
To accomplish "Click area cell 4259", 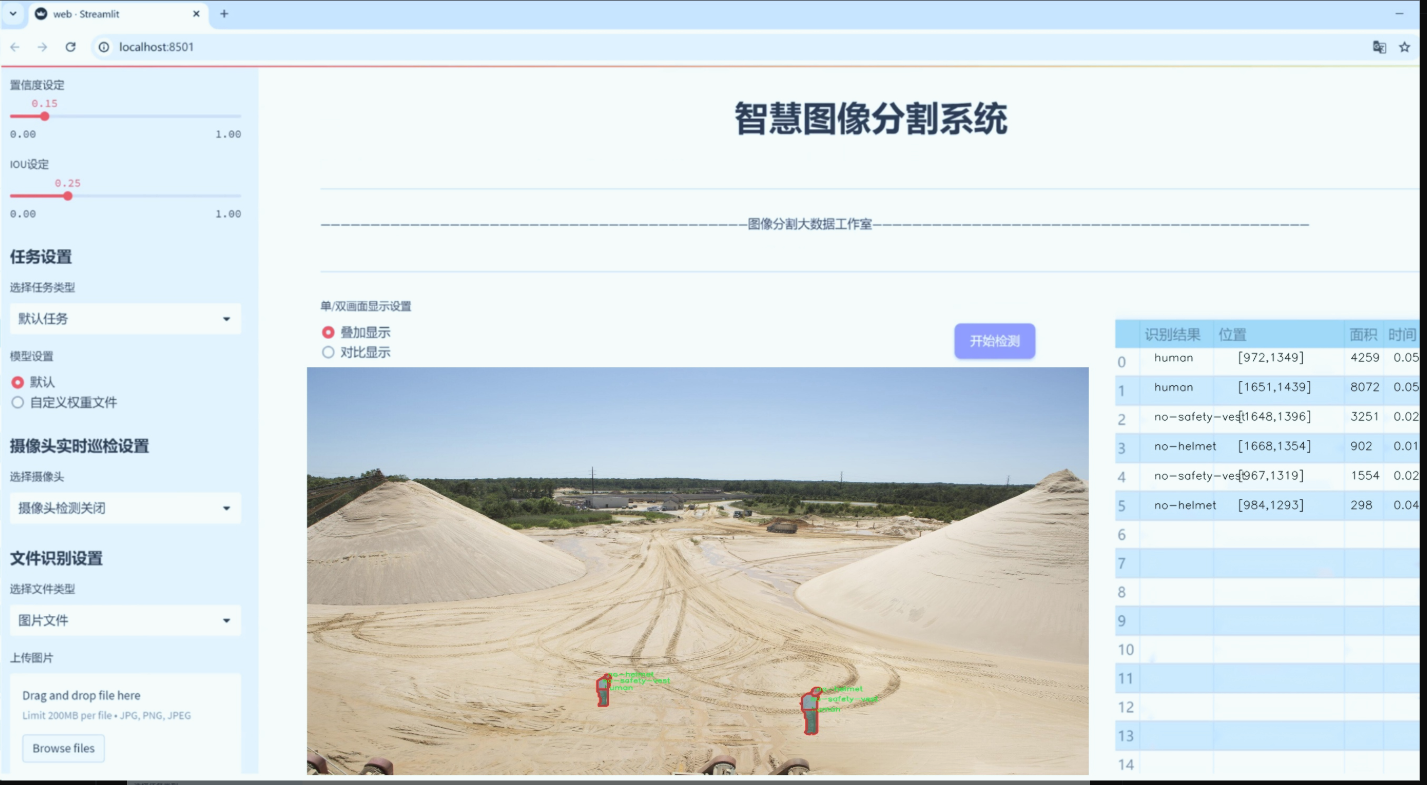I will point(1364,358).
